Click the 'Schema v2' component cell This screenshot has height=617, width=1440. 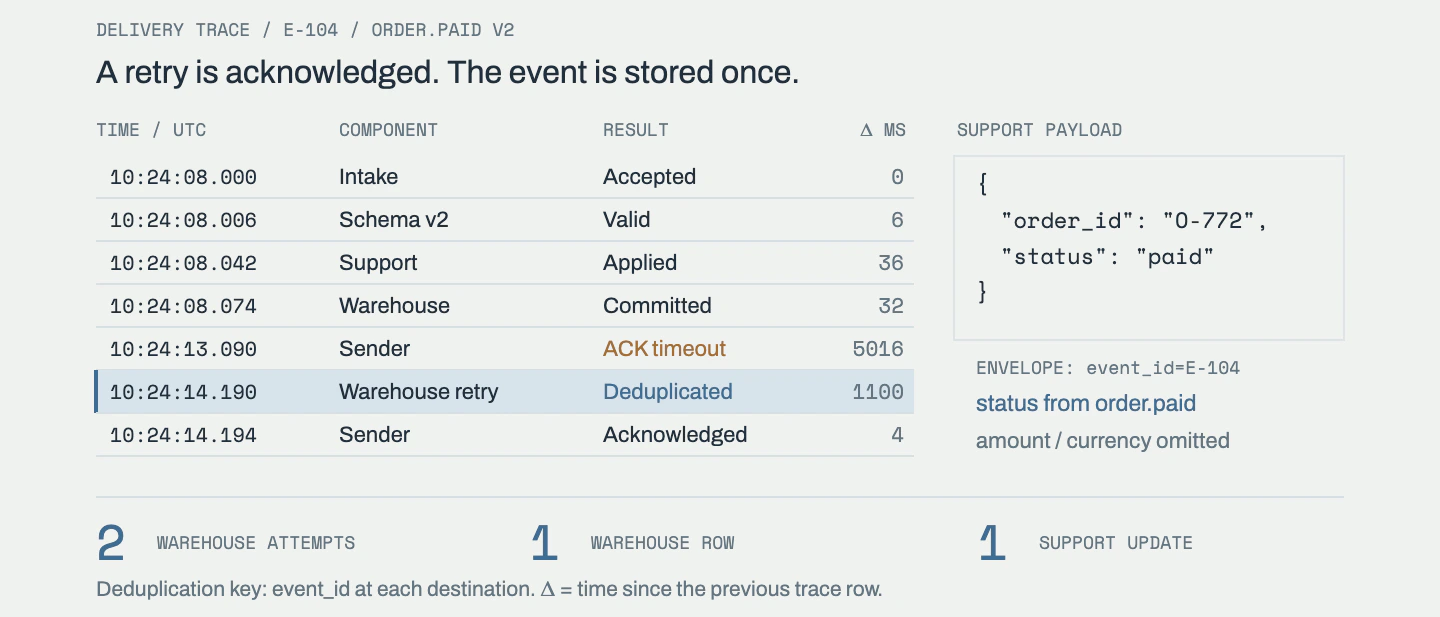394,220
